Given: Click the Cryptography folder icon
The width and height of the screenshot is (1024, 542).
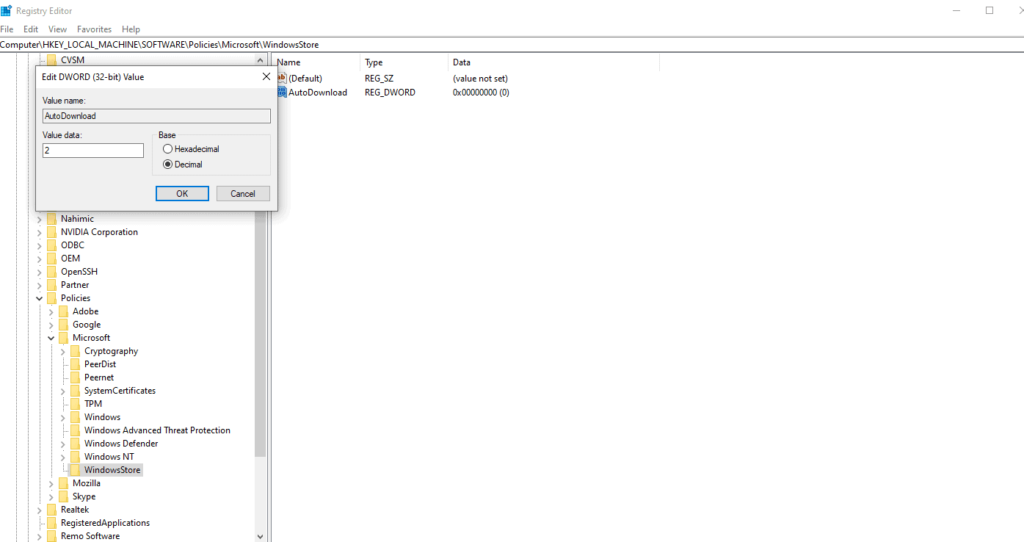Looking at the screenshot, I should click(x=75, y=351).
